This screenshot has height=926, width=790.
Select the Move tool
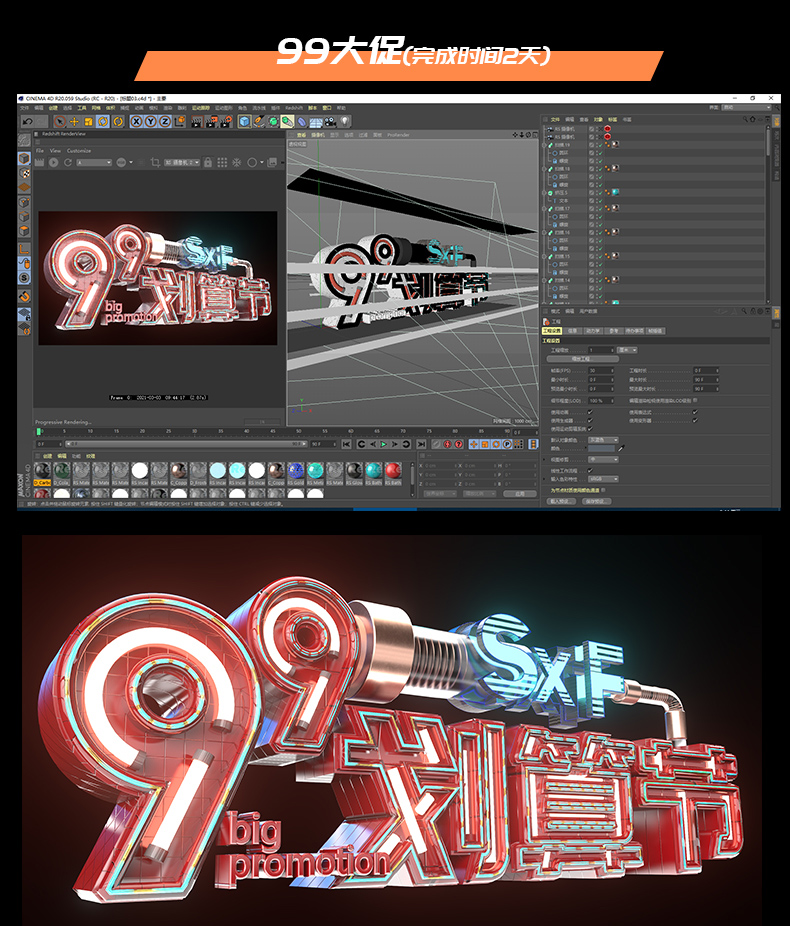[x=74, y=122]
